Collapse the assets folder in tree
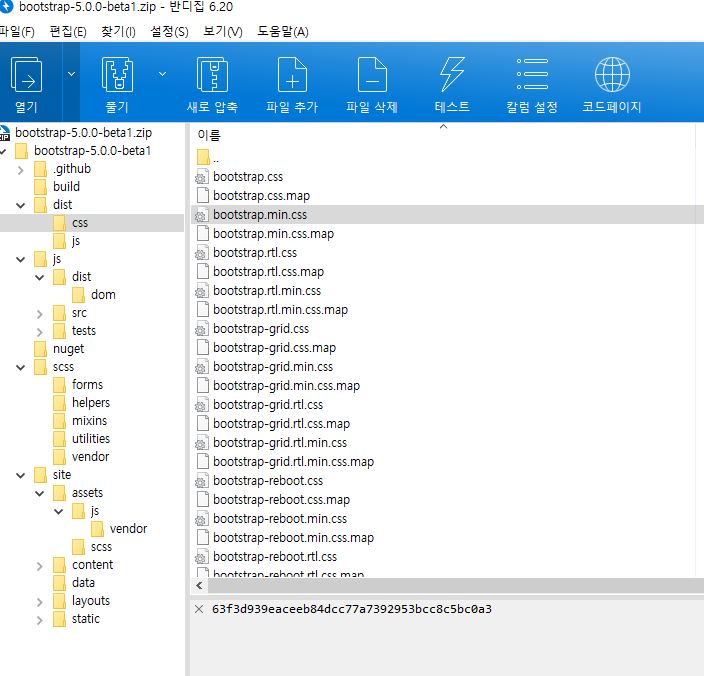This screenshot has height=676, width=704. click(x=40, y=493)
